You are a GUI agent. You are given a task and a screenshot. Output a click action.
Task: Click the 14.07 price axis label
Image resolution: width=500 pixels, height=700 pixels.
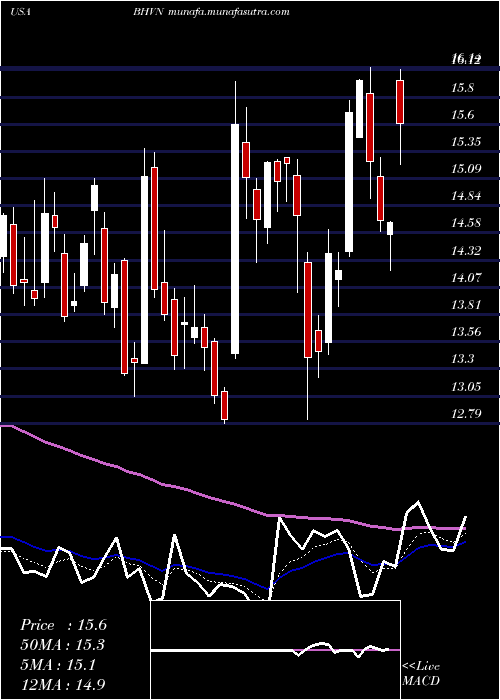pos(466,278)
